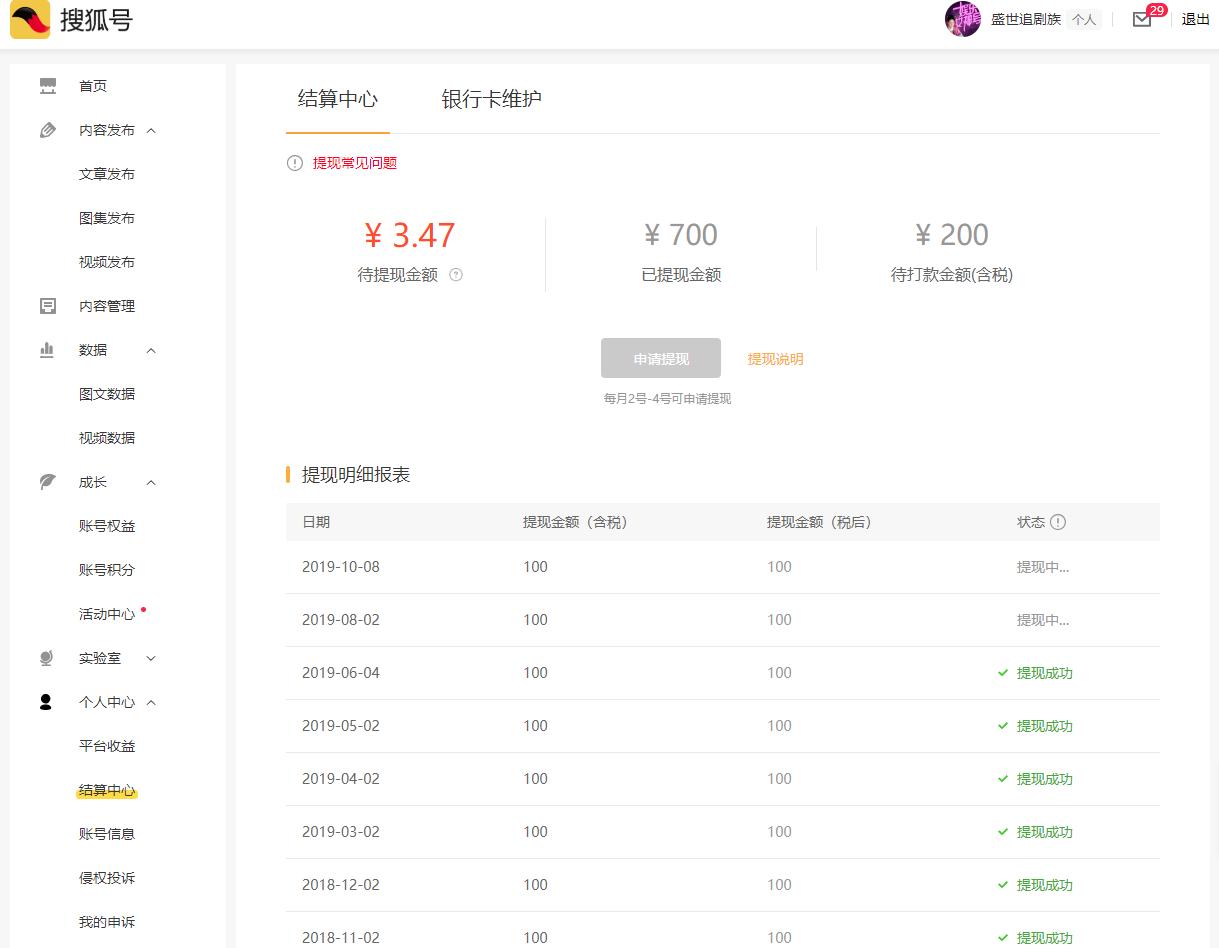Image resolution: width=1219 pixels, height=948 pixels.
Task: Click the 内容管理 icon in sidebar
Action: point(48,306)
